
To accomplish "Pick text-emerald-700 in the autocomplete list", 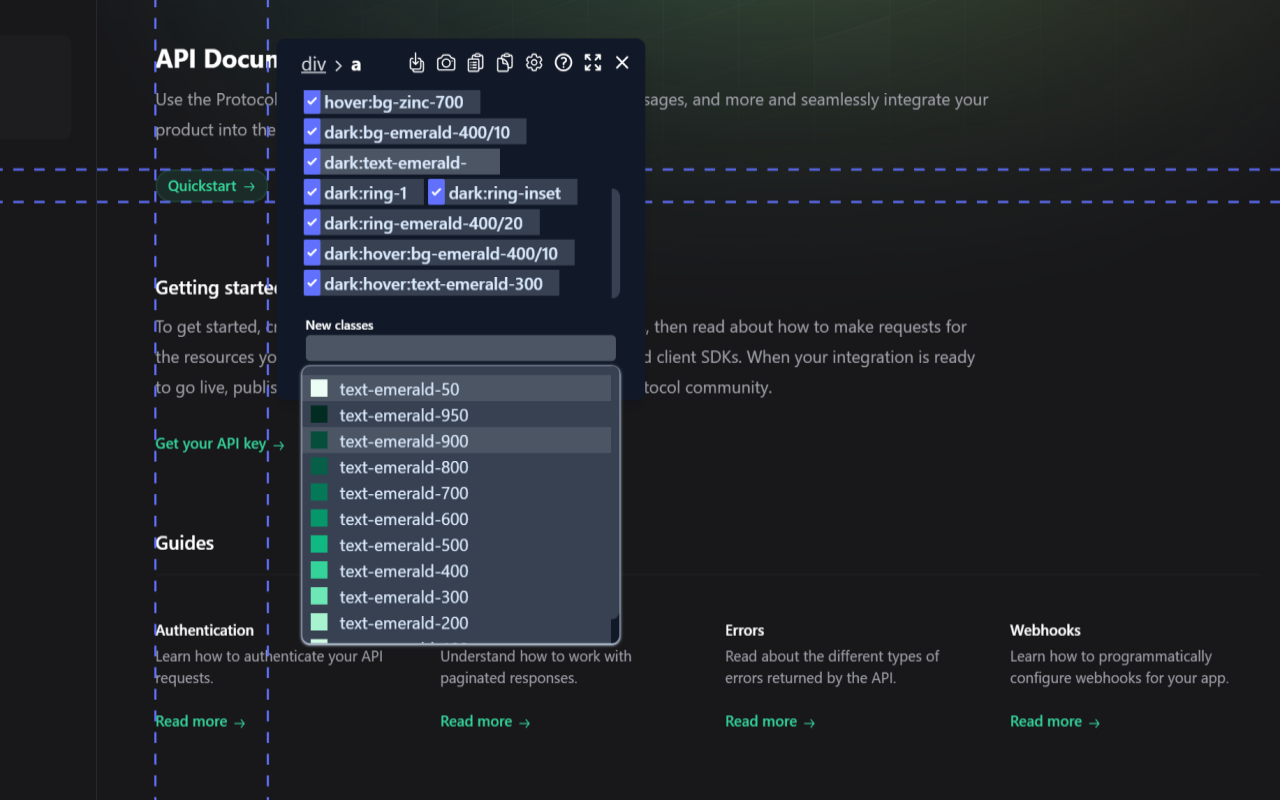I will [x=457, y=493].
